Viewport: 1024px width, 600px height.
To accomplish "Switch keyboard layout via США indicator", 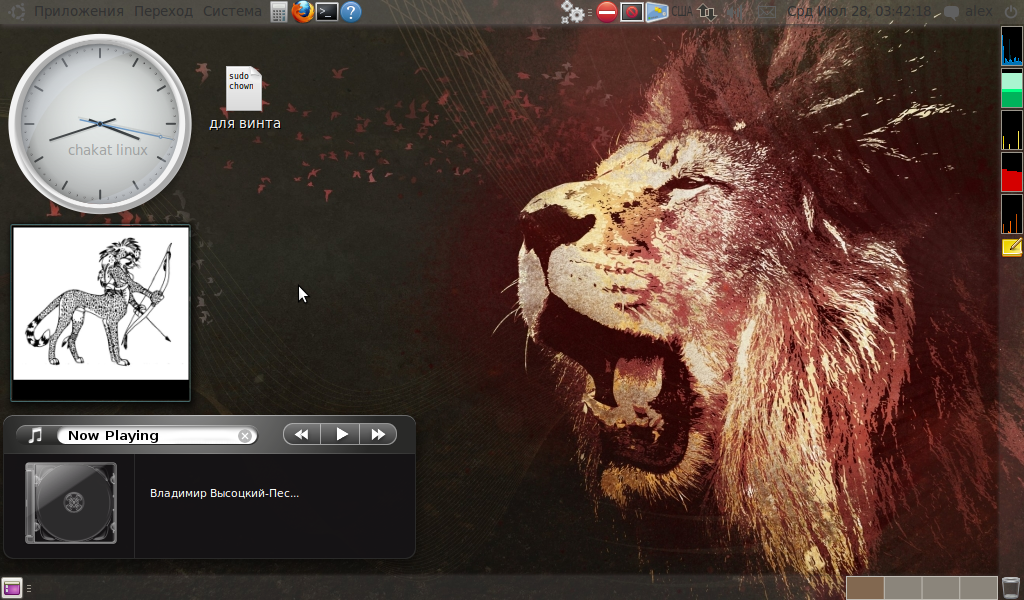I will 681,11.
